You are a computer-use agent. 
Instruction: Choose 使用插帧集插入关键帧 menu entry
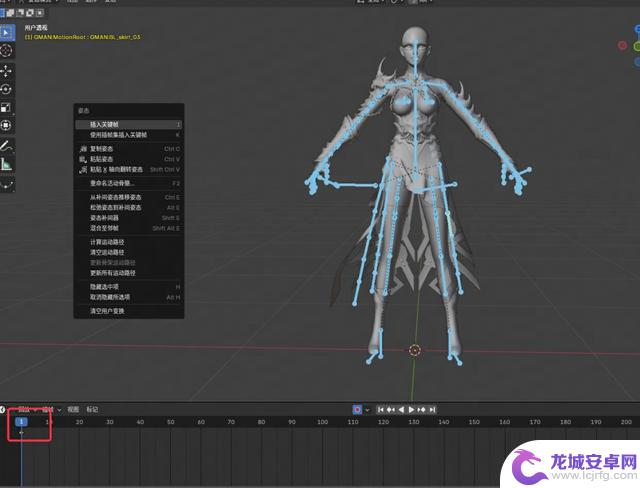pos(129,135)
